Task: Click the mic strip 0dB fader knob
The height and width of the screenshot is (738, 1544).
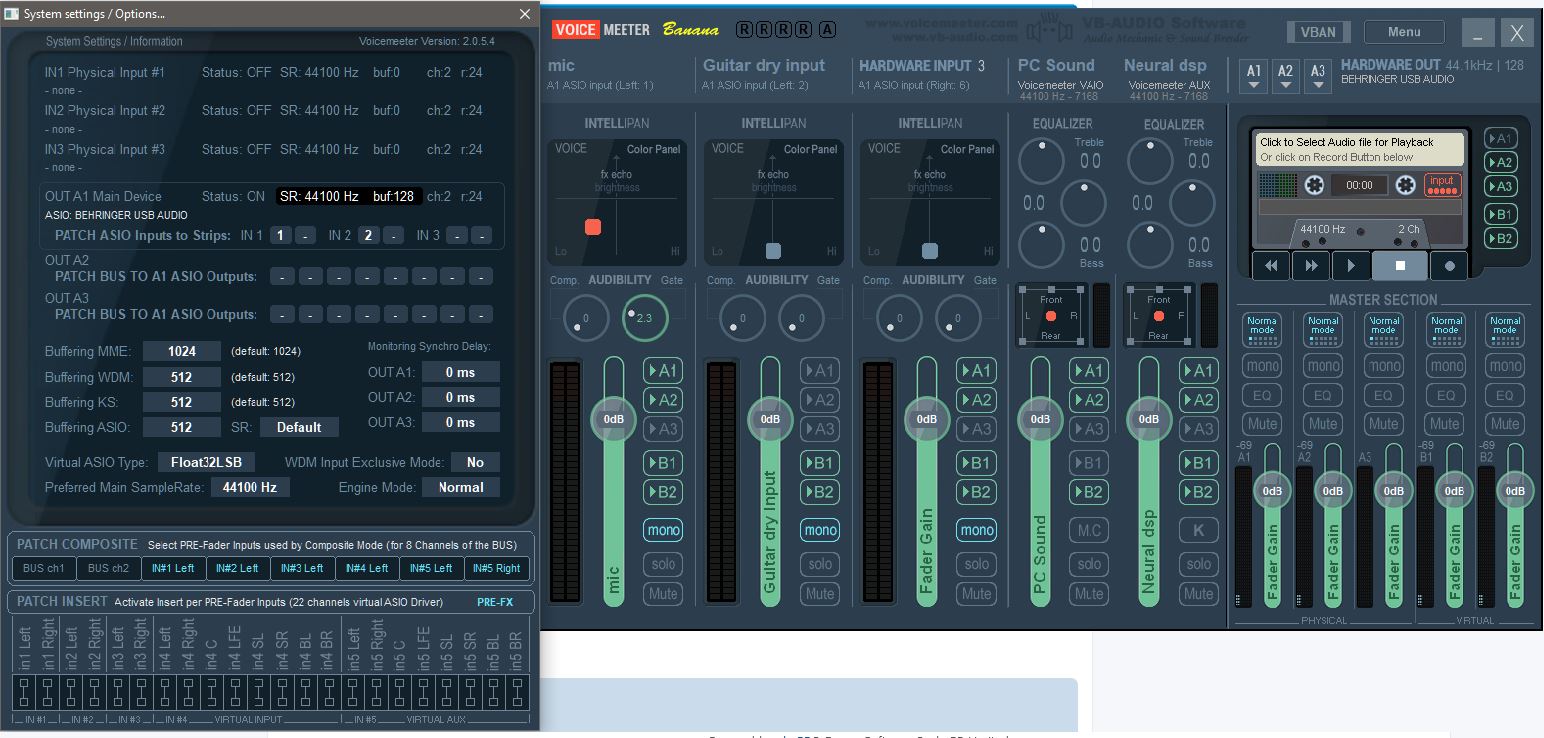Action: coord(614,419)
